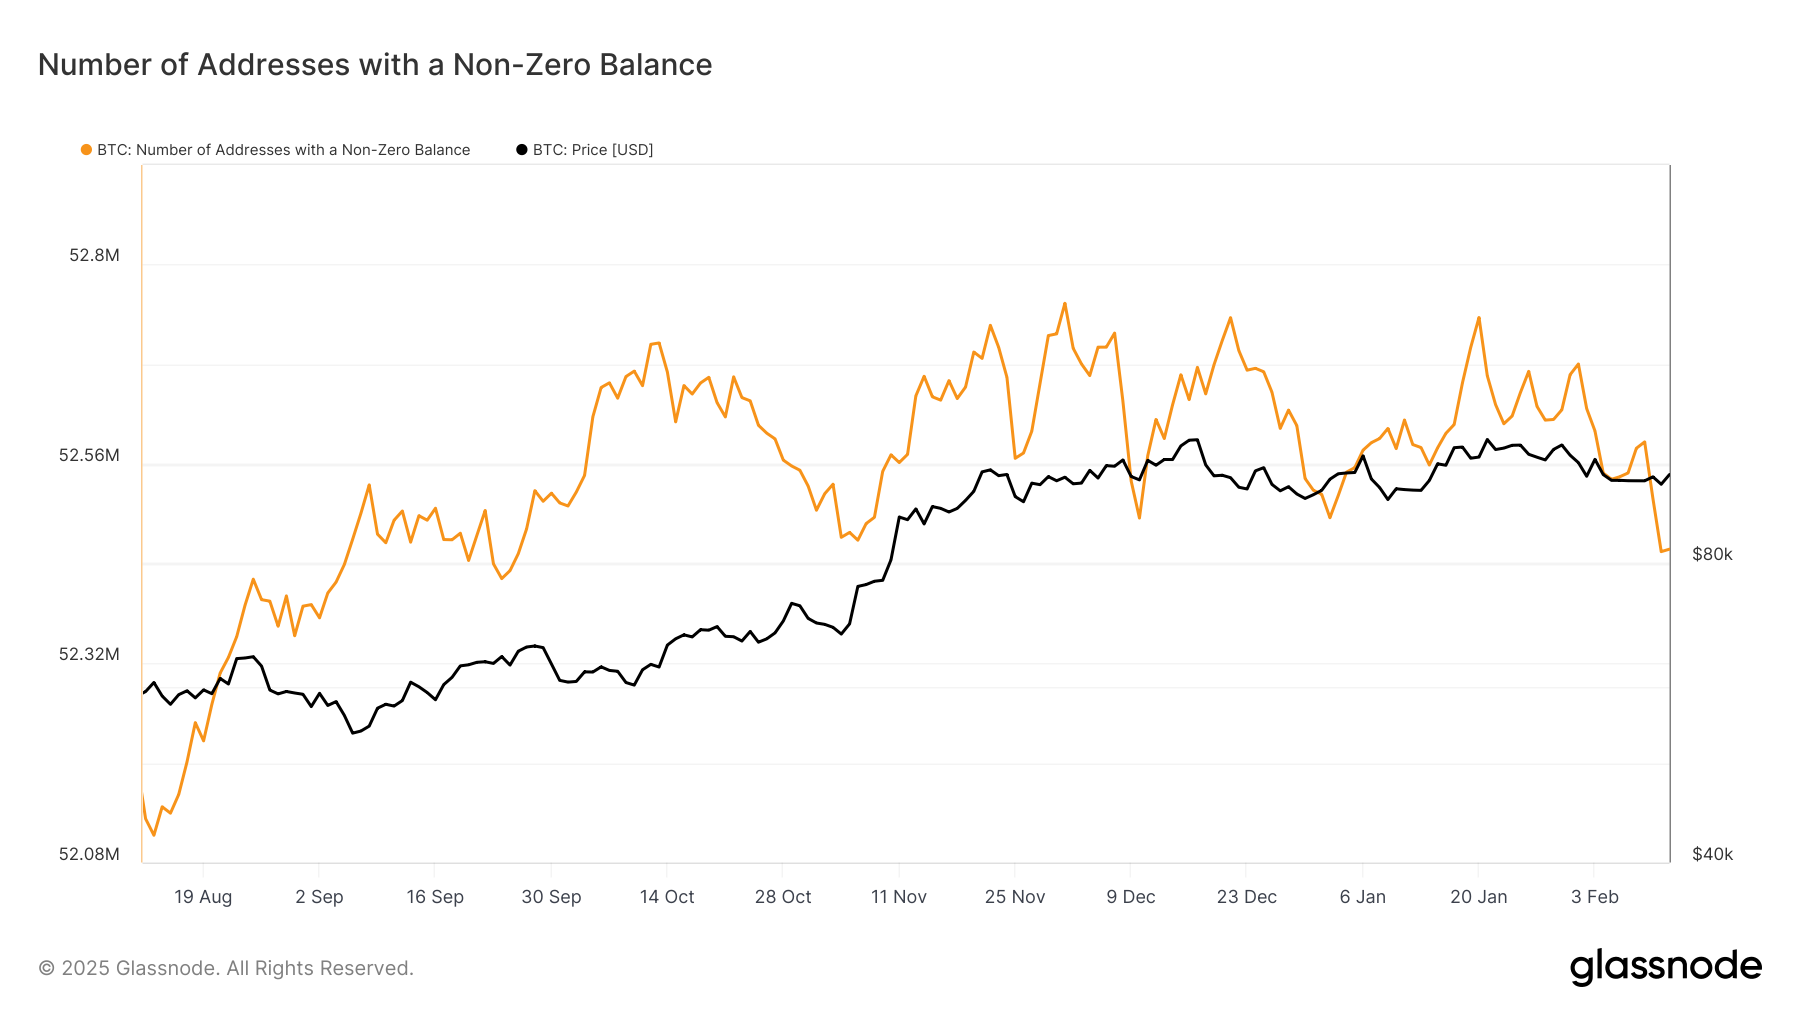
Task: Click the black legend dot for BTC price
Action: (x=521, y=150)
